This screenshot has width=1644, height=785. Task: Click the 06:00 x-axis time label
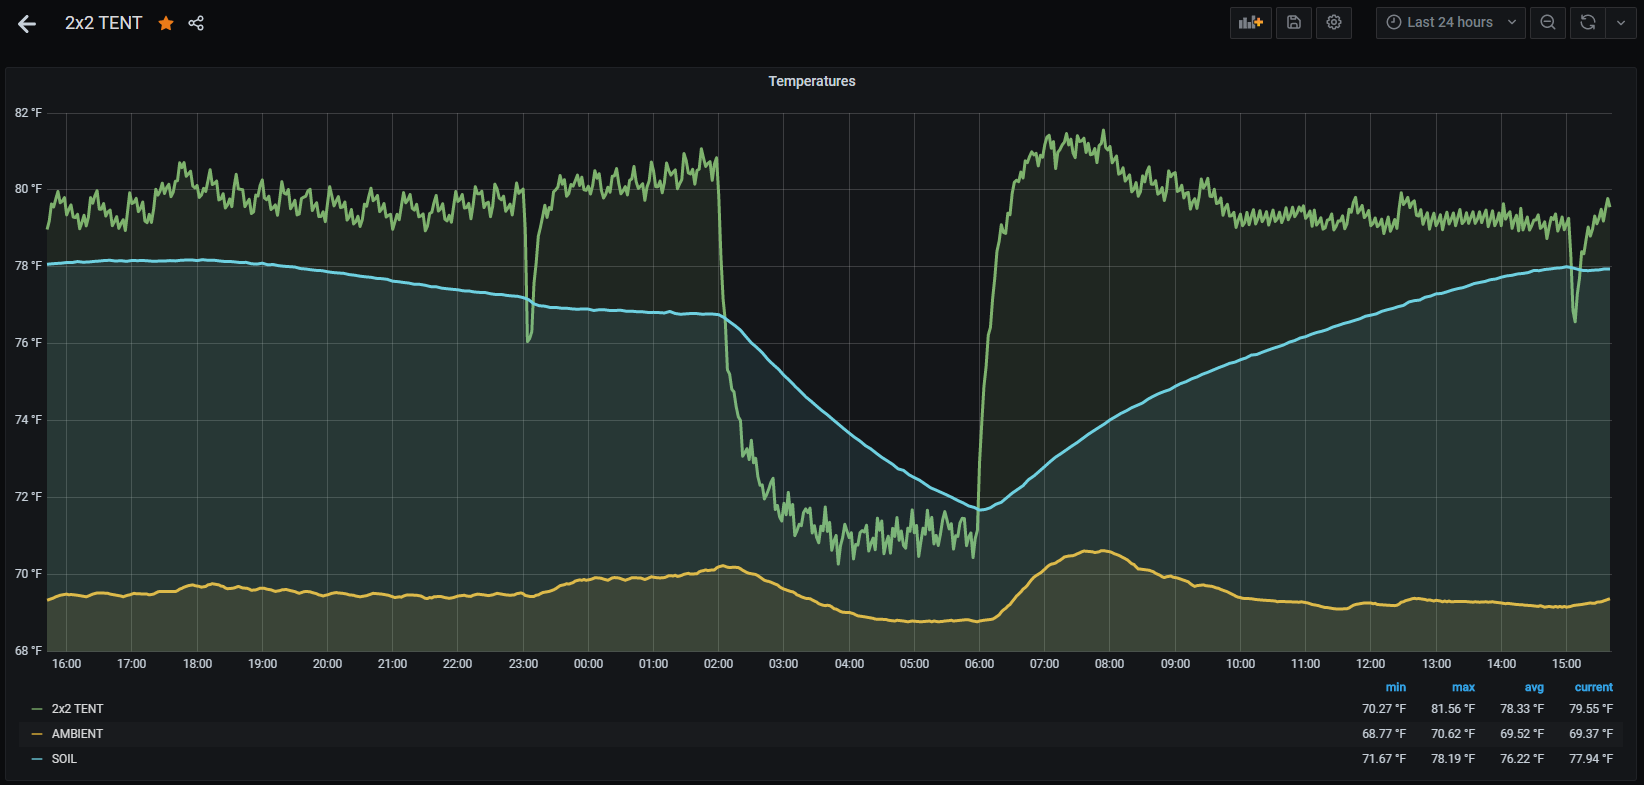click(979, 664)
